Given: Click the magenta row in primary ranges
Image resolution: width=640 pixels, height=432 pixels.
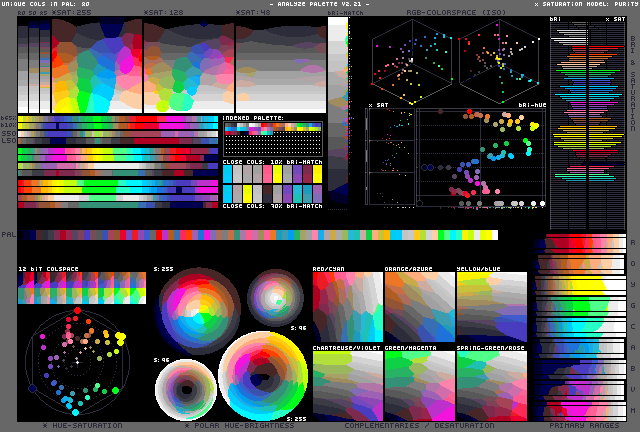Looking at the screenshot, I should (x=578, y=410).
